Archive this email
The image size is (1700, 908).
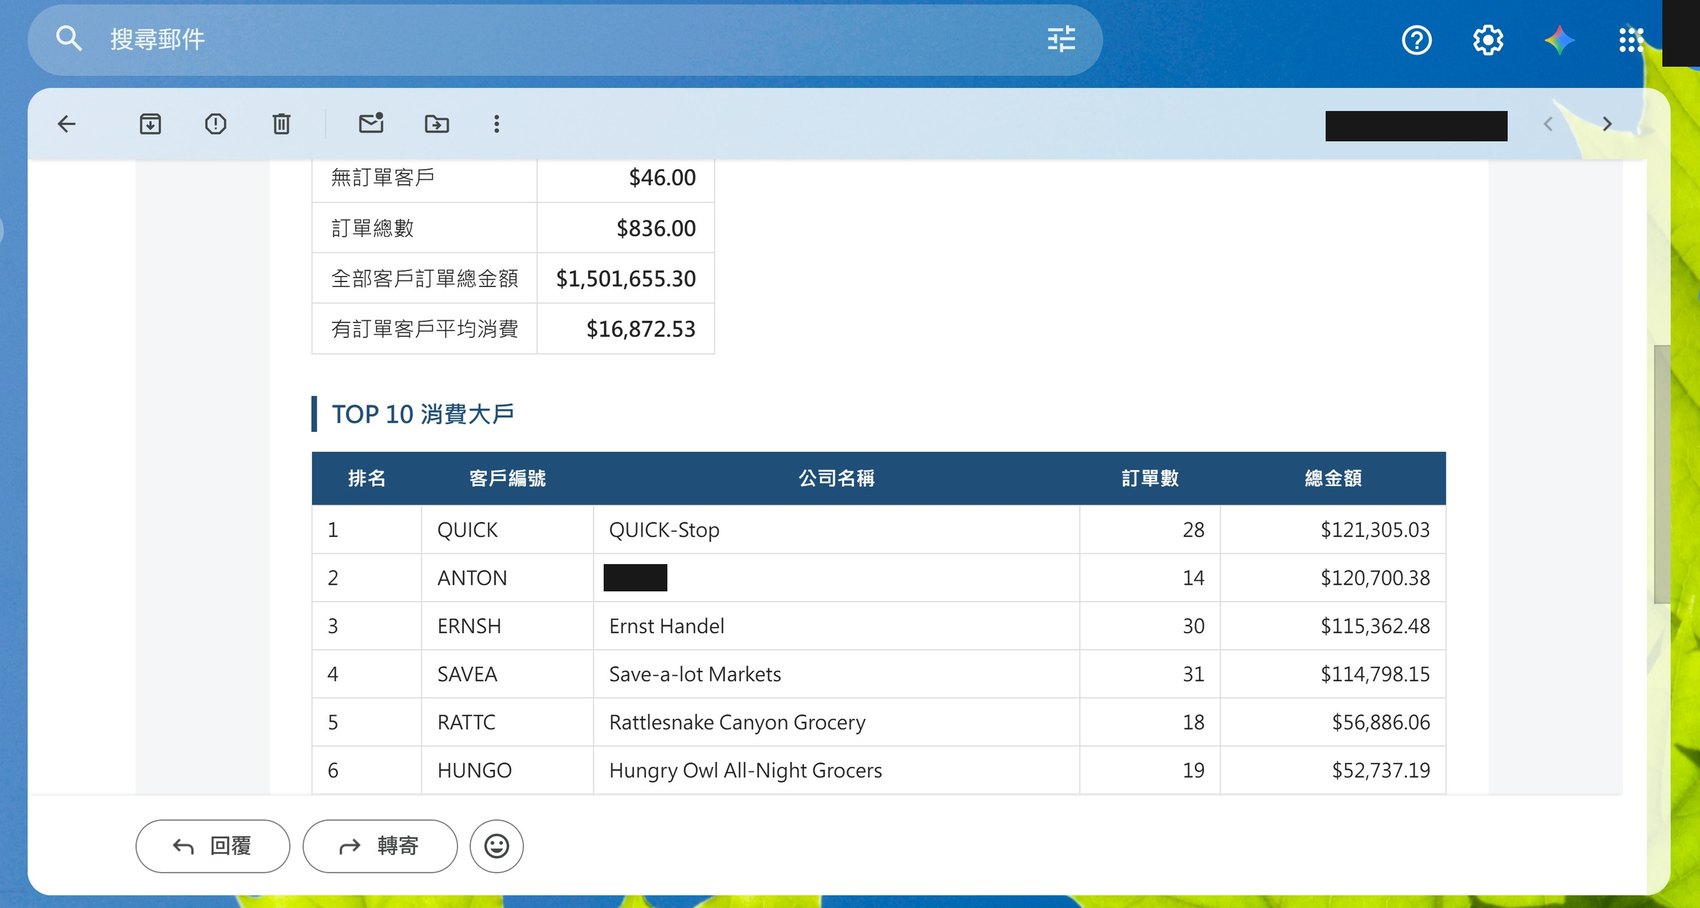click(x=150, y=124)
